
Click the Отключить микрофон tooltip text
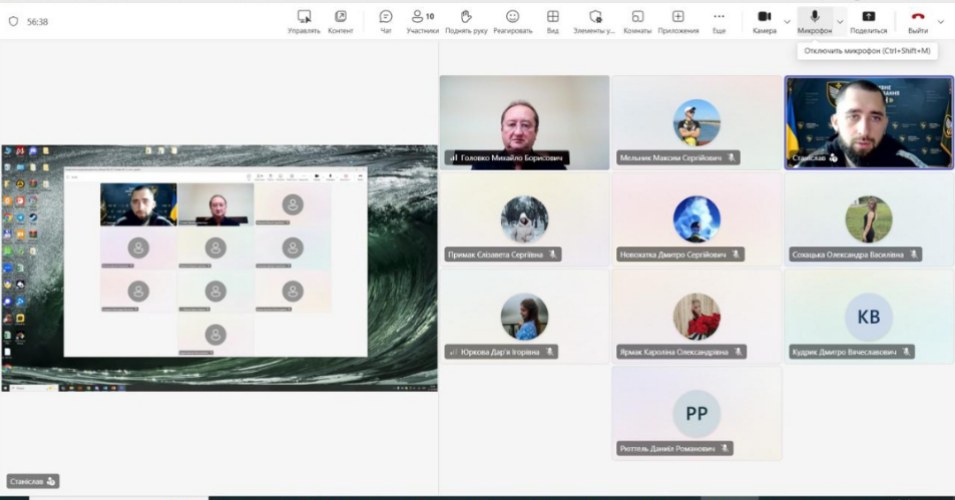pos(867,51)
